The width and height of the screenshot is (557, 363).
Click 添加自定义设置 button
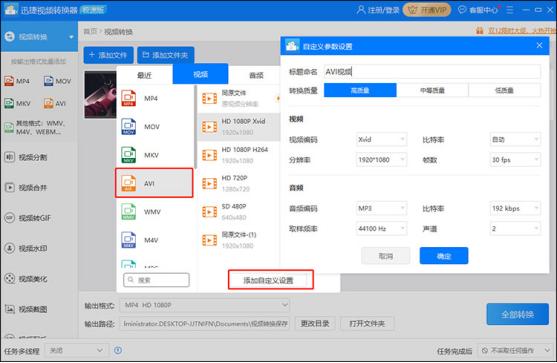[271, 280]
